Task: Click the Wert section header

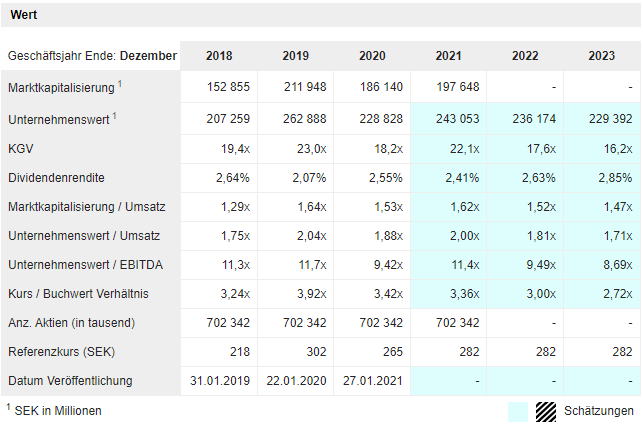Action: point(25,15)
